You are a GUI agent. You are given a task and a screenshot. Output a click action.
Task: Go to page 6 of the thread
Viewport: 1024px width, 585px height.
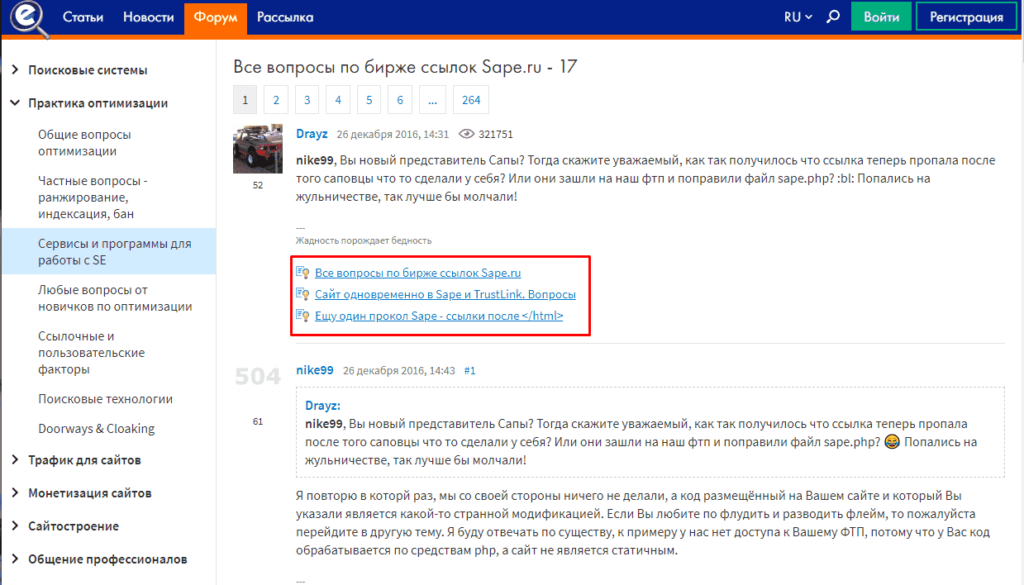pyautogui.click(x=400, y=100)
